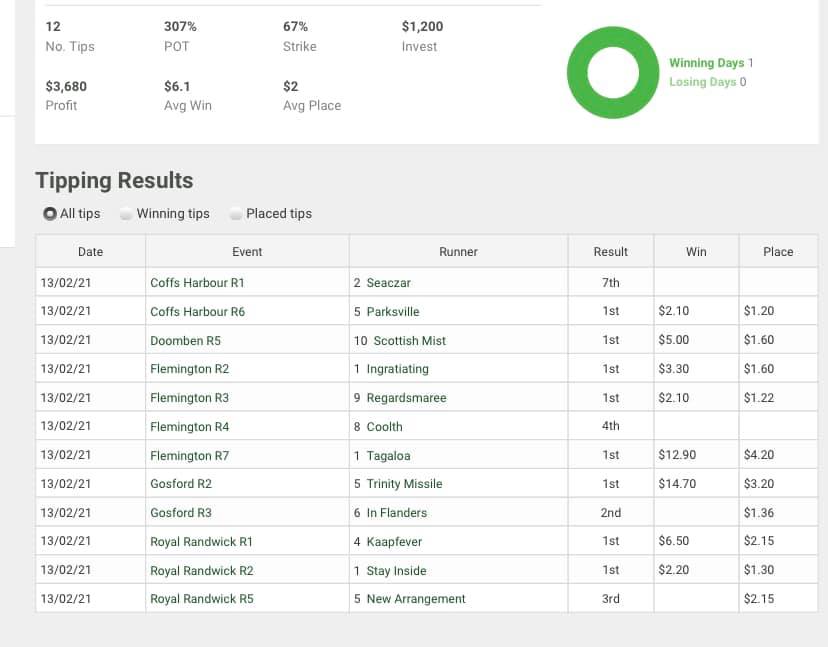Image resolution: width=828 pixels, height=647 pixels.
Task: Open the Doomben R5 event link
Action: [185, 341]
